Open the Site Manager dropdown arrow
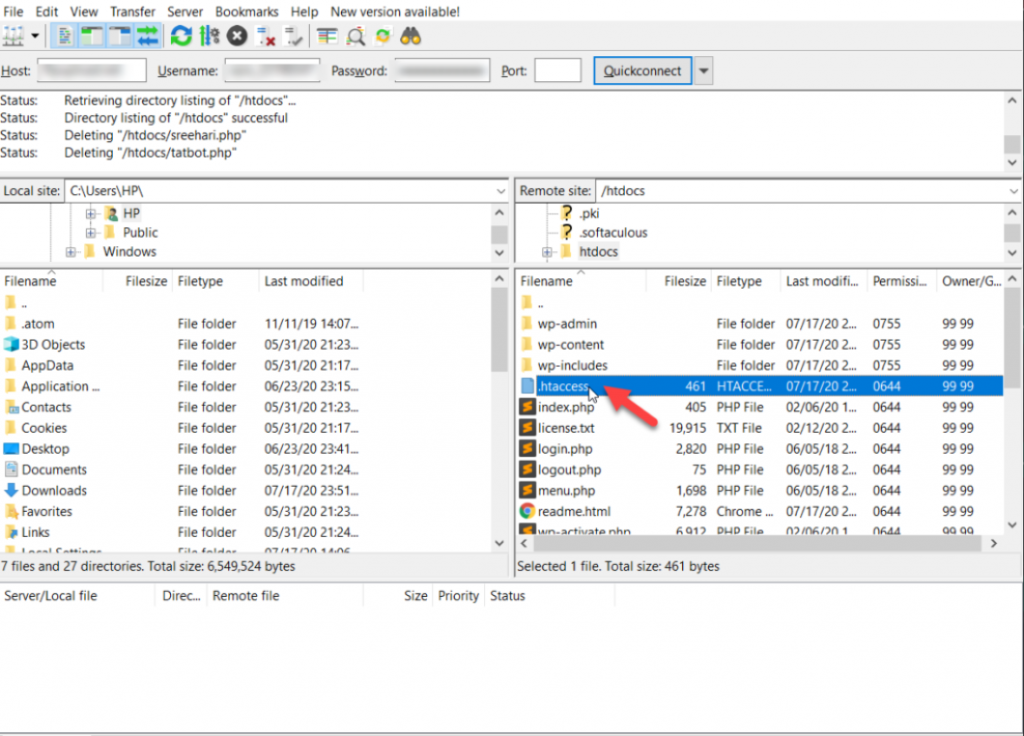The image size is (1024, 736). pyautogui.click(x=36, y=37)
